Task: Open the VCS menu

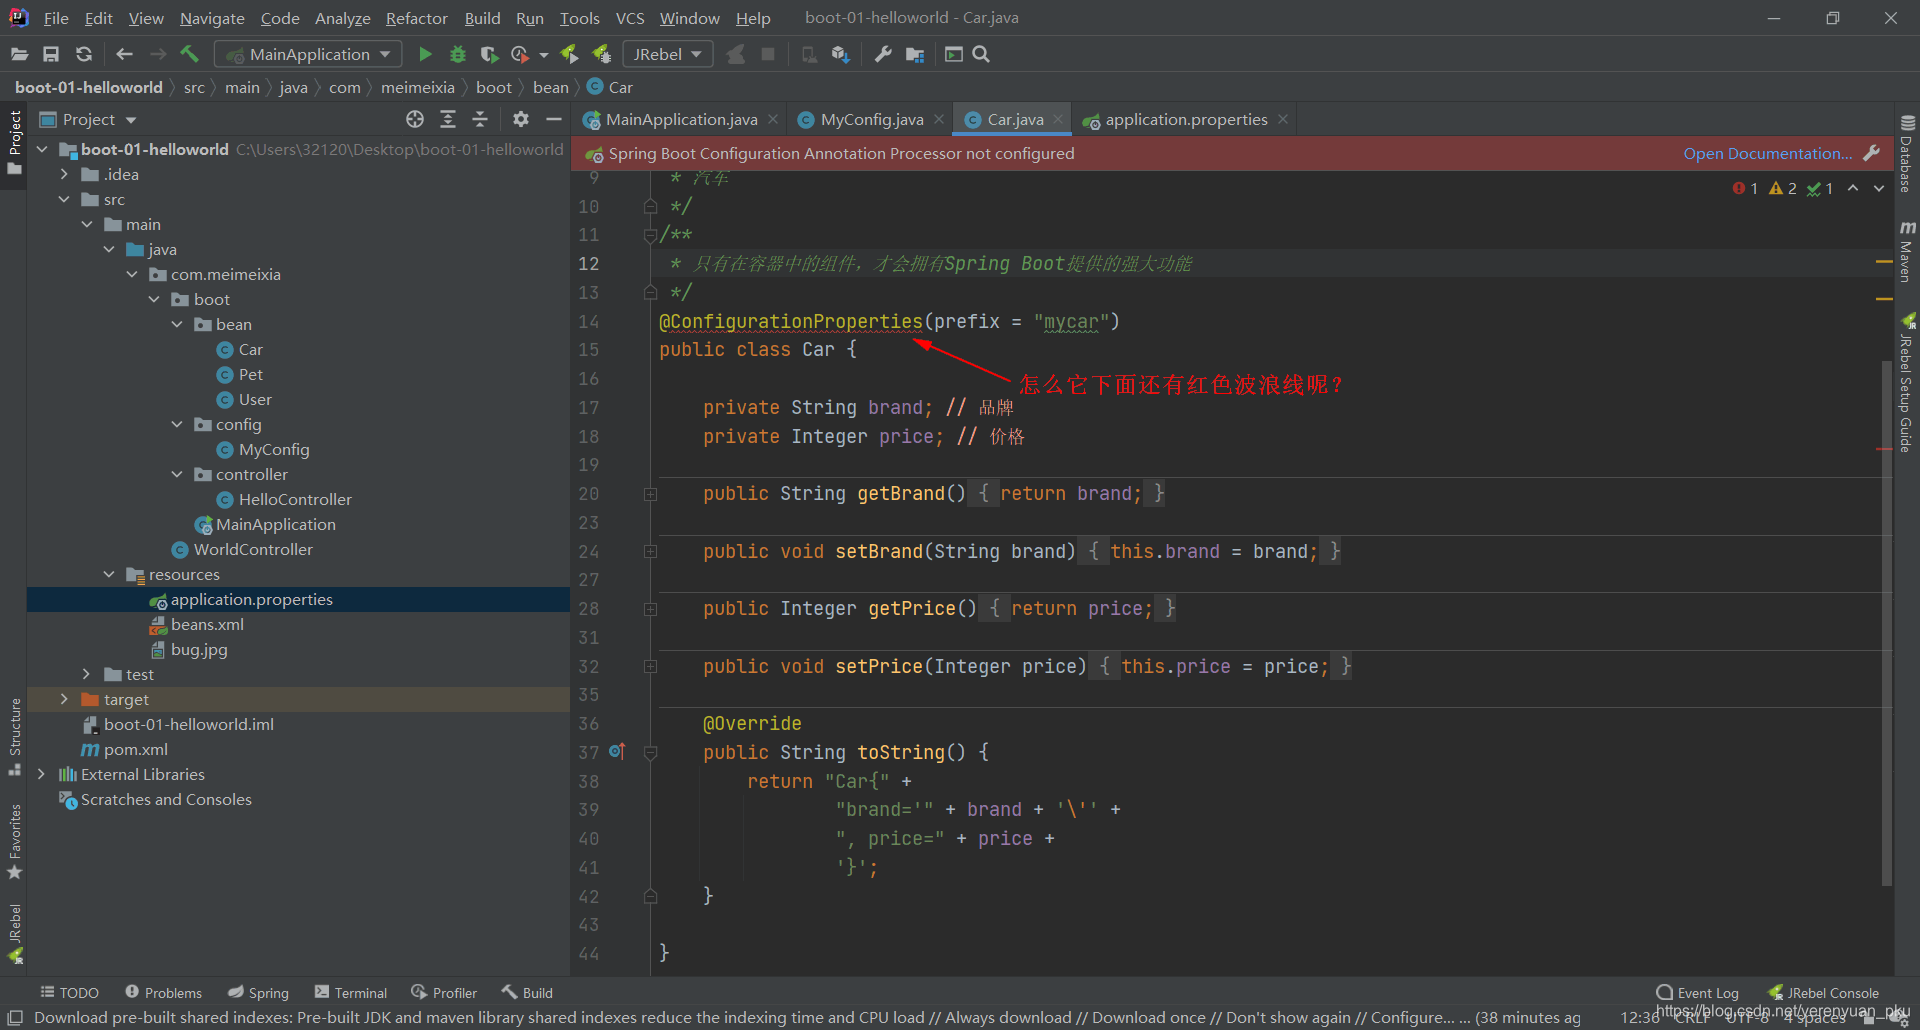Action: click(630, 18)
